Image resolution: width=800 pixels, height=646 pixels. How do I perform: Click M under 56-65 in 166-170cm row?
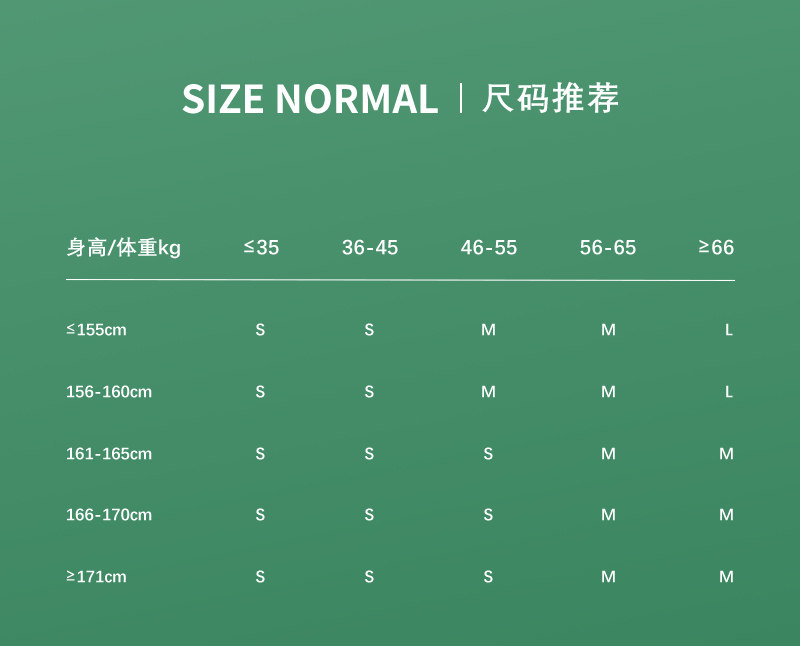pyautogui.click(x=608, y=515)
